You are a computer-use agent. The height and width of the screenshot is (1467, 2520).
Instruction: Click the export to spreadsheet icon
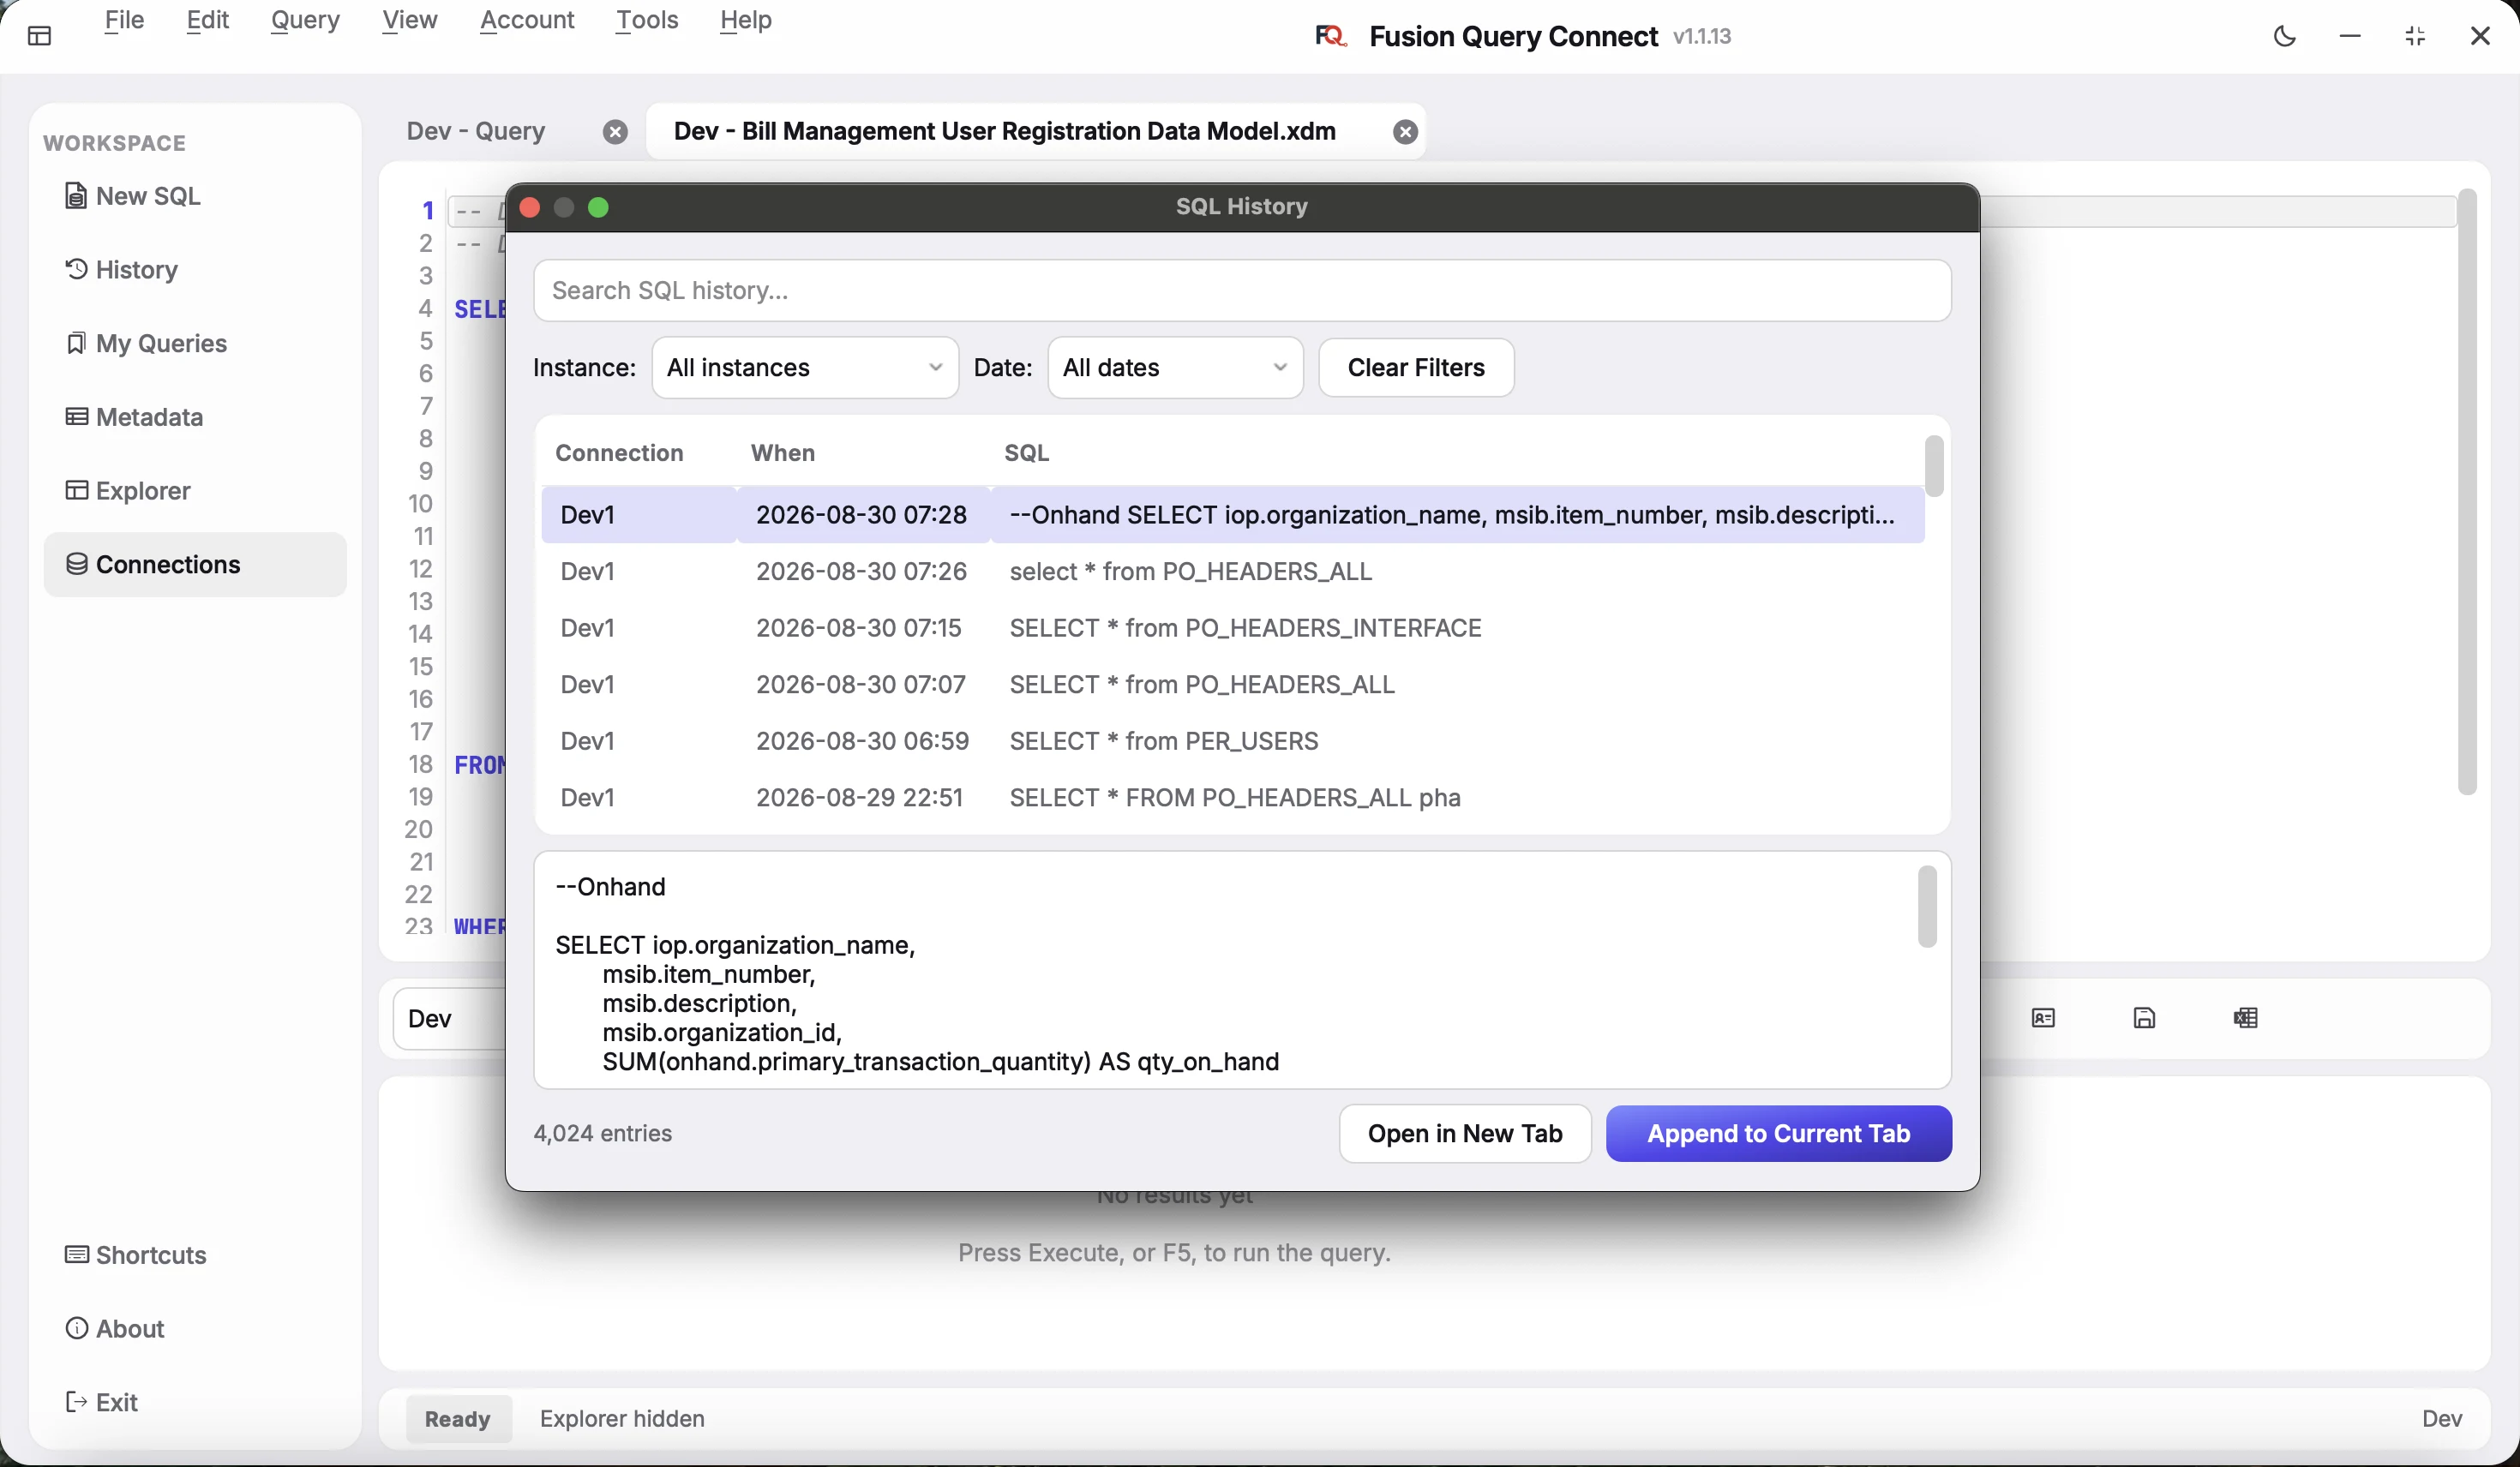2245,1018
